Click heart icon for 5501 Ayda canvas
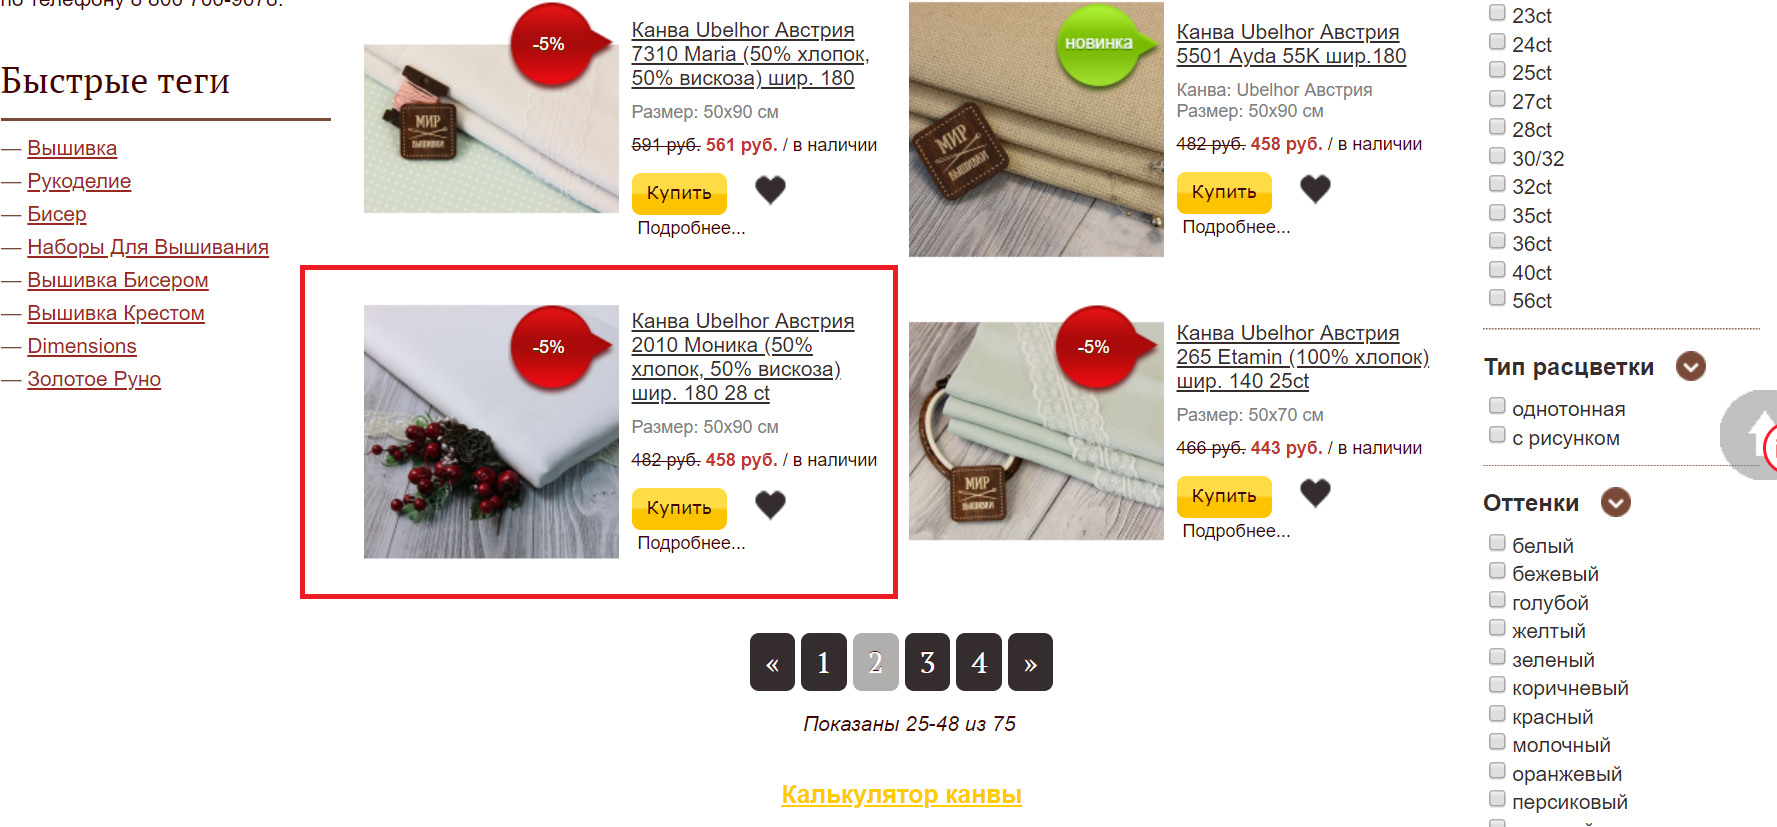This screenshot has height=827, width=1777. pos(1315,188)
